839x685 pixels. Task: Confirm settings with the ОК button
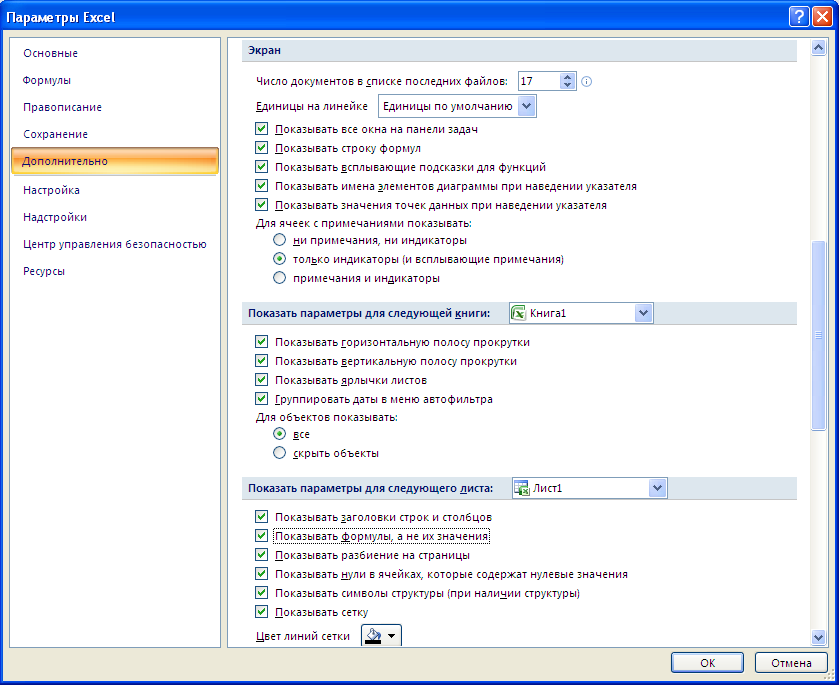[707, 663]
